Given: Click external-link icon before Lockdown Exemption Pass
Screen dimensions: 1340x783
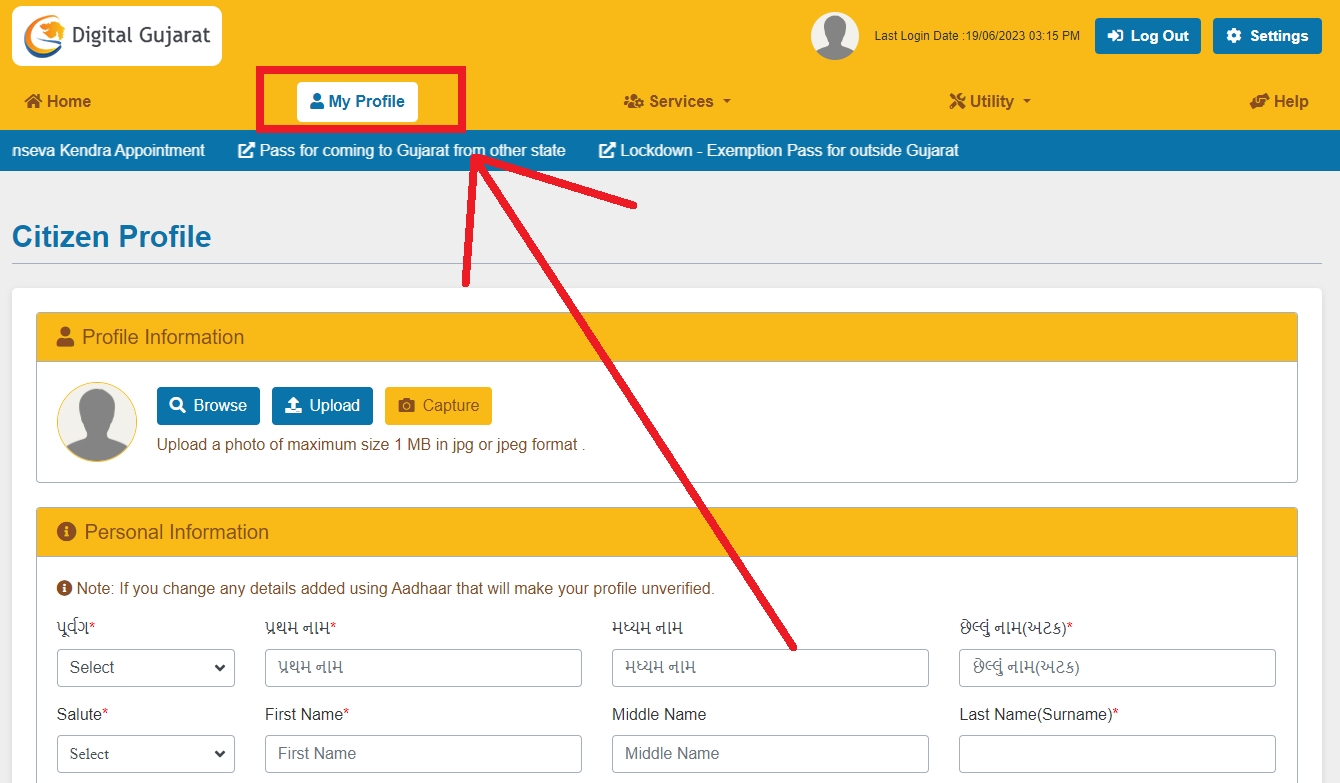Looking at the screenshot, I should point(607,150).
